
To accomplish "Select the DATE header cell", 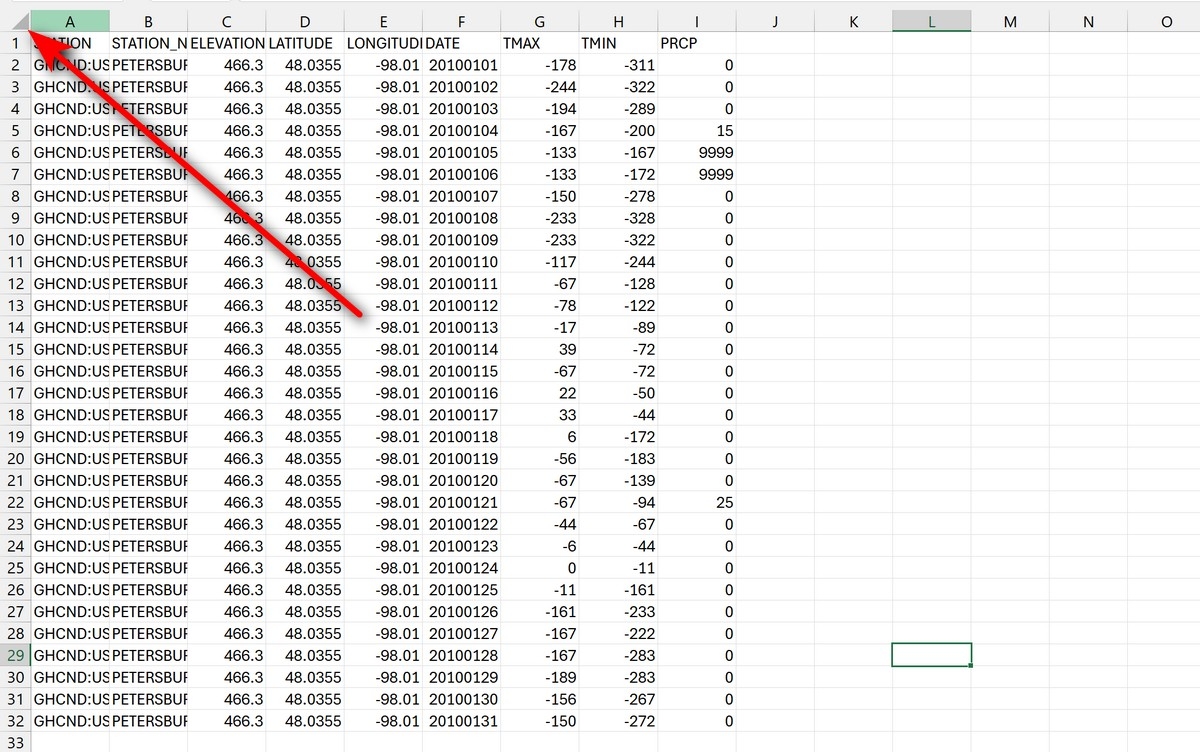I will [x=461, y=43].
